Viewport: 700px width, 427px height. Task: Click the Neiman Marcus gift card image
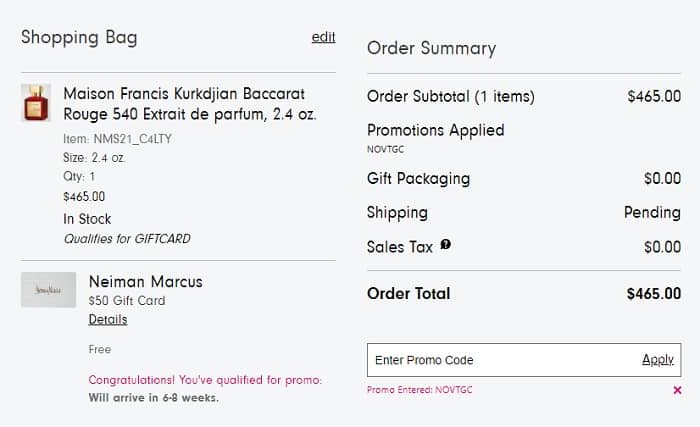click(49, 290)
